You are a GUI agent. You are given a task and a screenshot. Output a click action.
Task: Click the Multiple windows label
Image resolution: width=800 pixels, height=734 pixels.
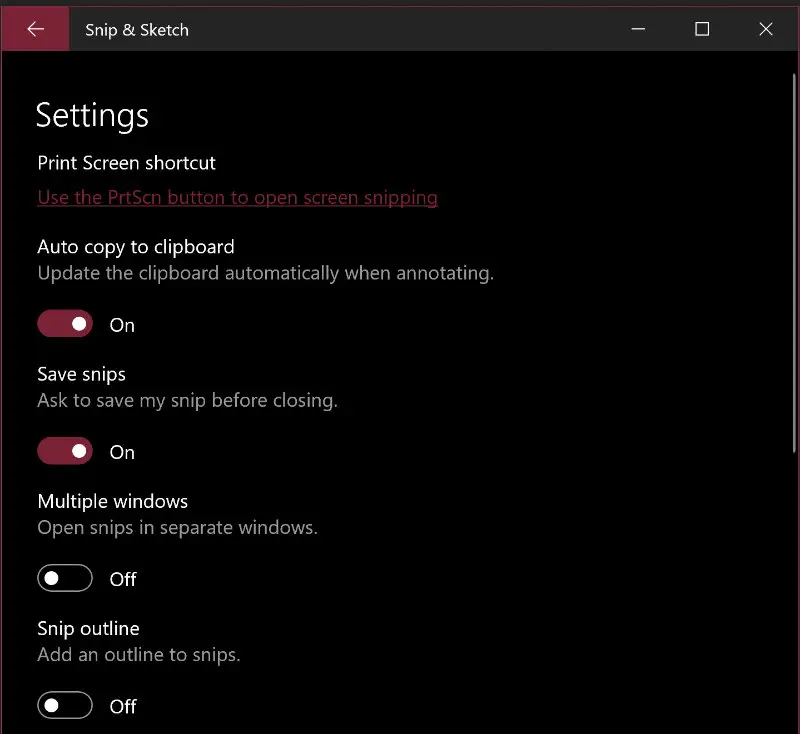[x=113, y=501]
